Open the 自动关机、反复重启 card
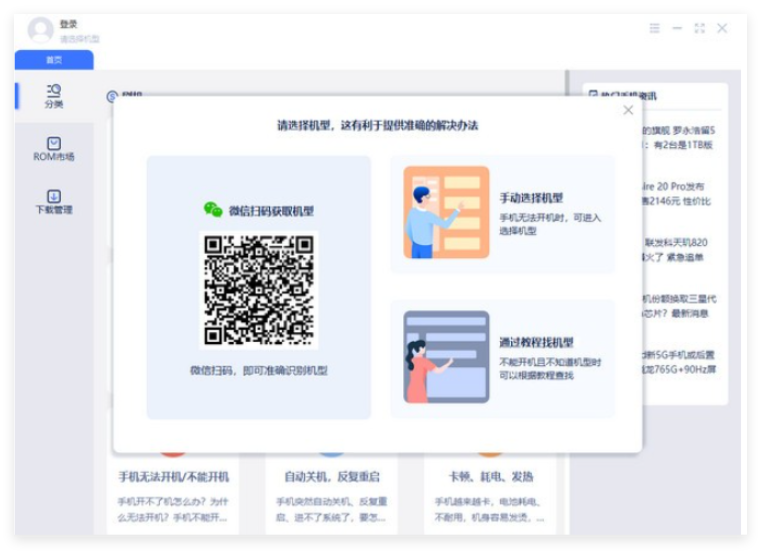Screen dimensions: 761x551 (x=331, y=490)
